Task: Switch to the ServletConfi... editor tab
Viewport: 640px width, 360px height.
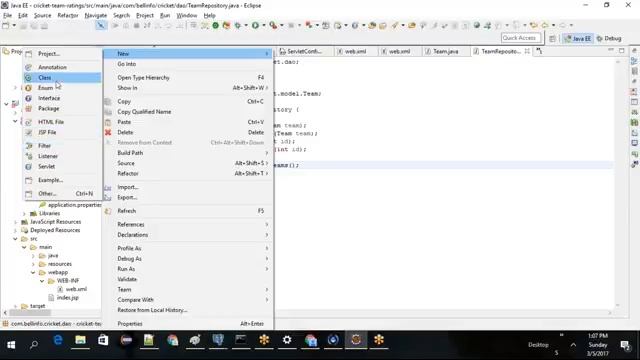Action: click(301, 51)
